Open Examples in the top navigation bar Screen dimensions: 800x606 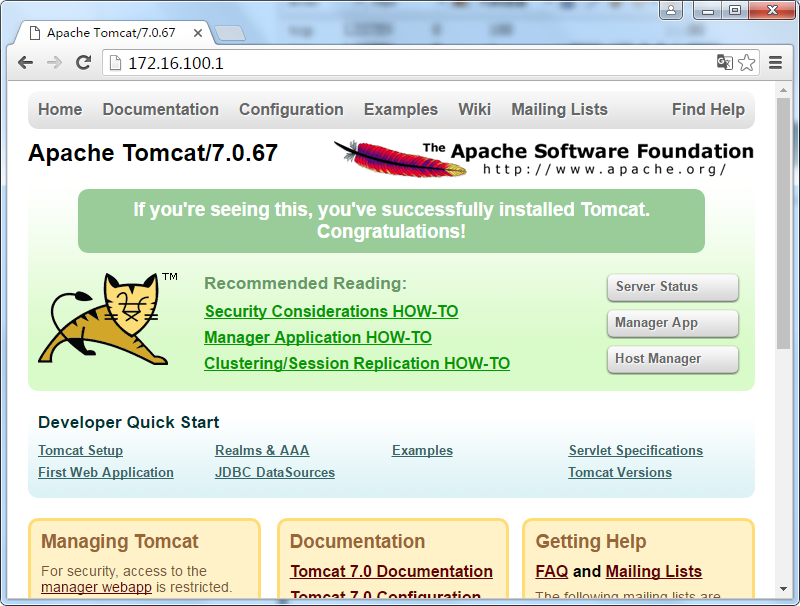coord(401,109)
